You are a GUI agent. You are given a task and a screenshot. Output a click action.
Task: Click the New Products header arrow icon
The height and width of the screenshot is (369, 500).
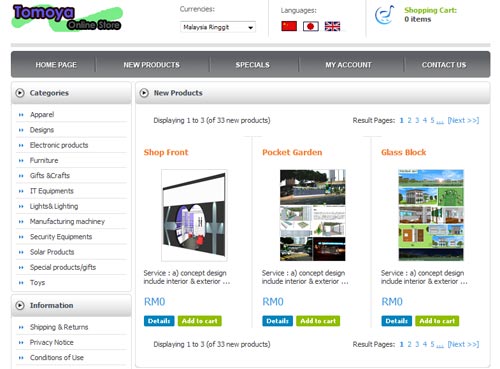click(x=144, y=93)
